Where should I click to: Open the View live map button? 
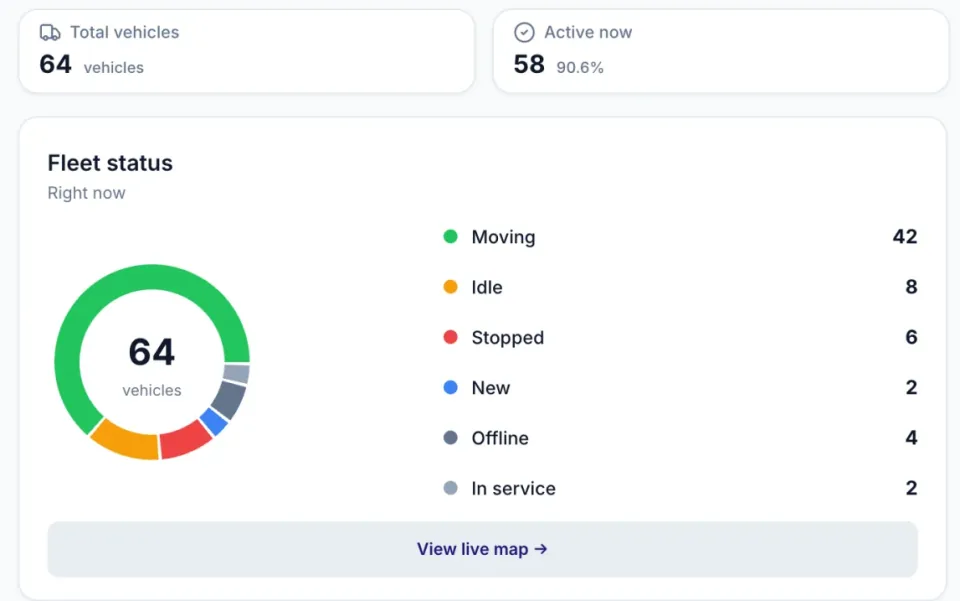[x=482, y=549]
